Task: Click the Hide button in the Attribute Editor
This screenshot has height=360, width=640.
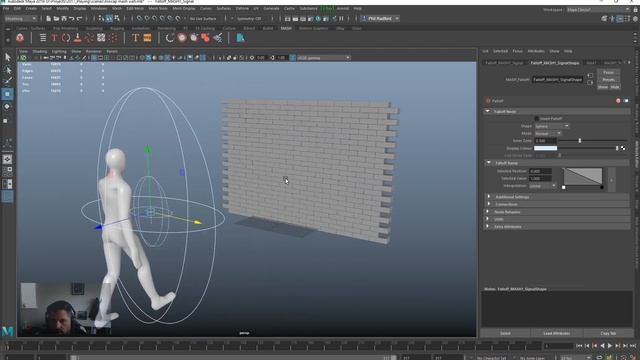Action: pyautogui.click(x=615, y=87)
